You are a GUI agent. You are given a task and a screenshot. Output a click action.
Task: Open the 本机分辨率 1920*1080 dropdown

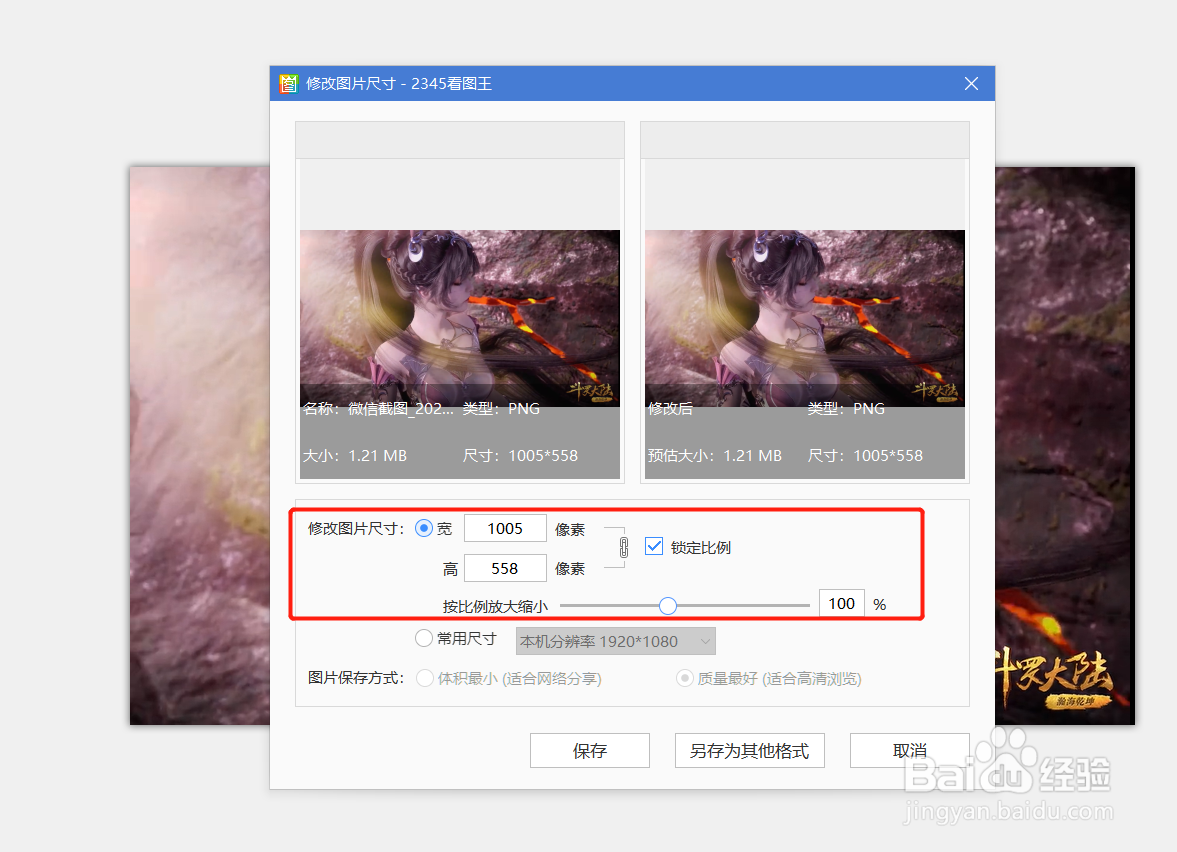point(614,640)
